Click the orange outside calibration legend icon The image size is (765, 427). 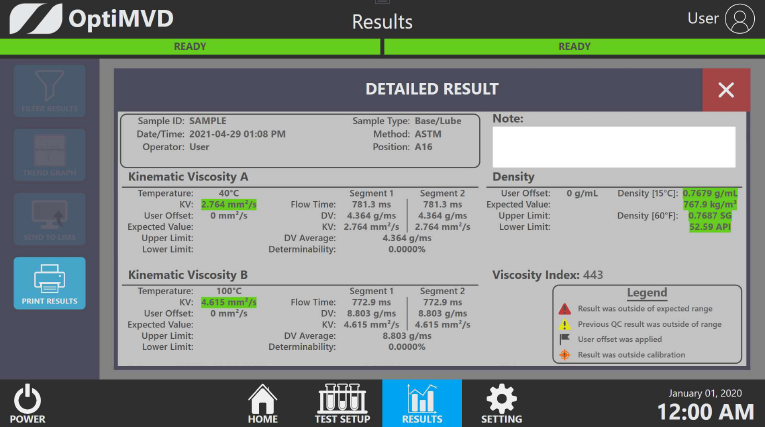pos(564,355)
